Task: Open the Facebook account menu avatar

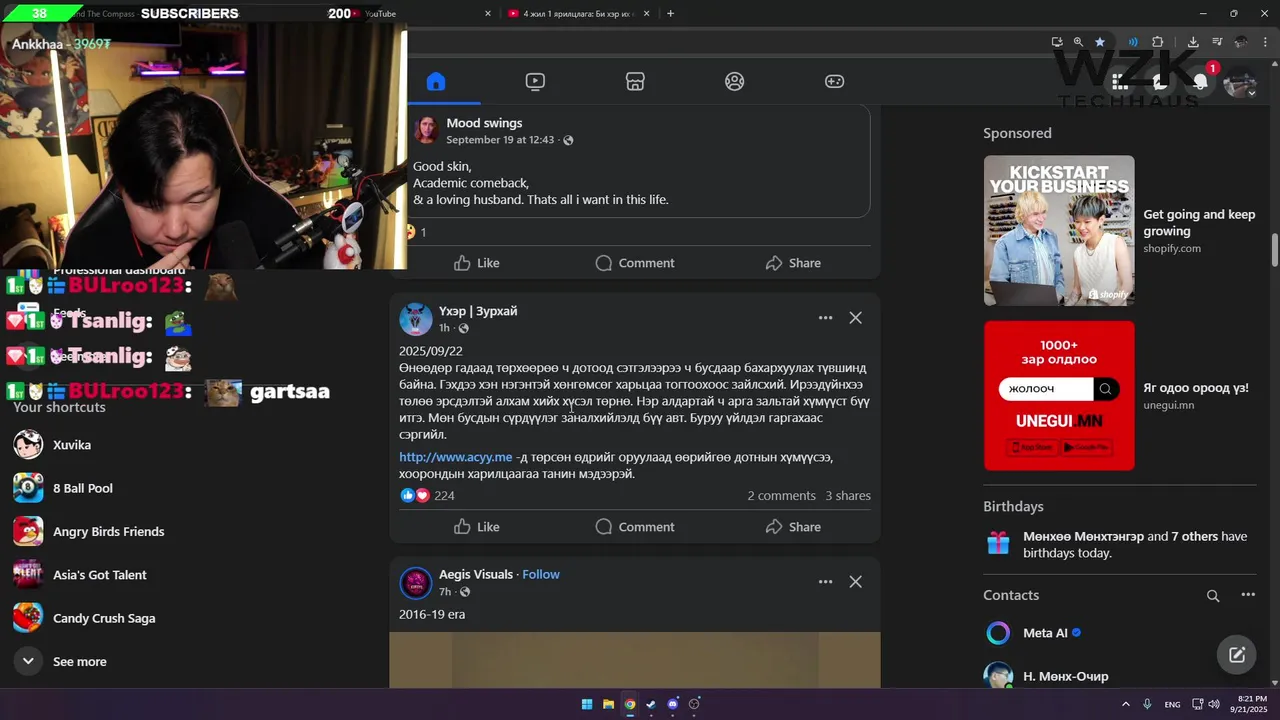Action: [x=1240, y=82]
